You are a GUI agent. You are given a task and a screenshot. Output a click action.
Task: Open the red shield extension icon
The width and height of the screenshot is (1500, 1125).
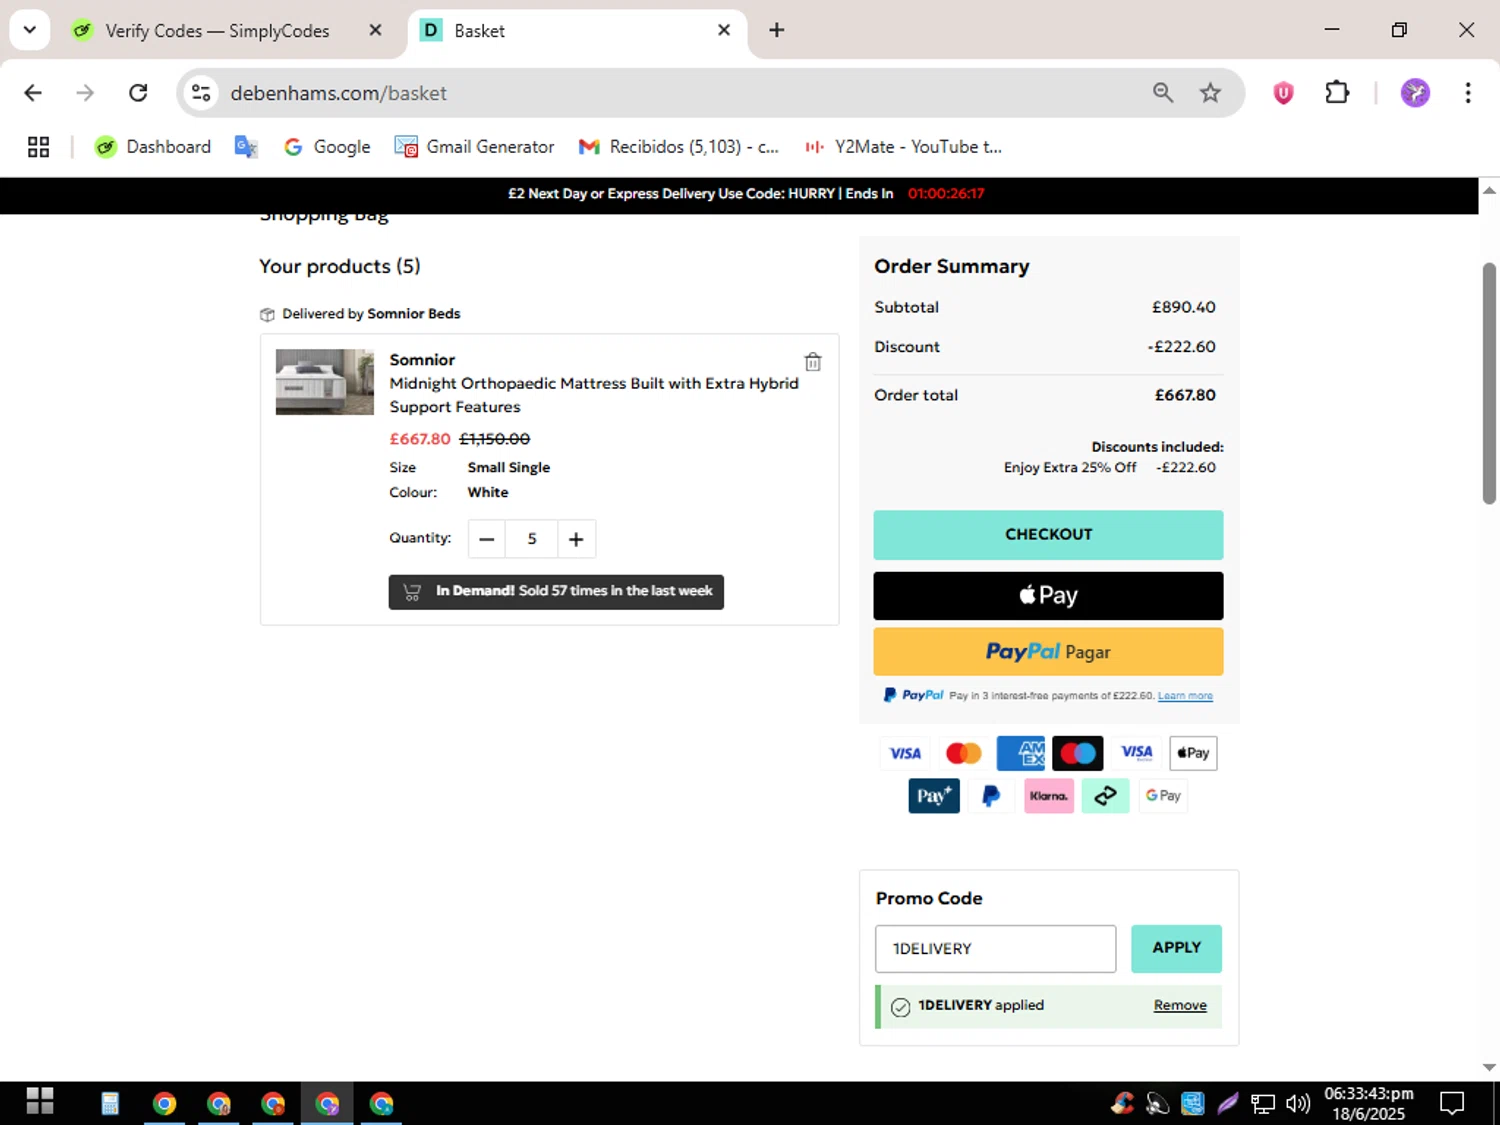click(1283, 93)
